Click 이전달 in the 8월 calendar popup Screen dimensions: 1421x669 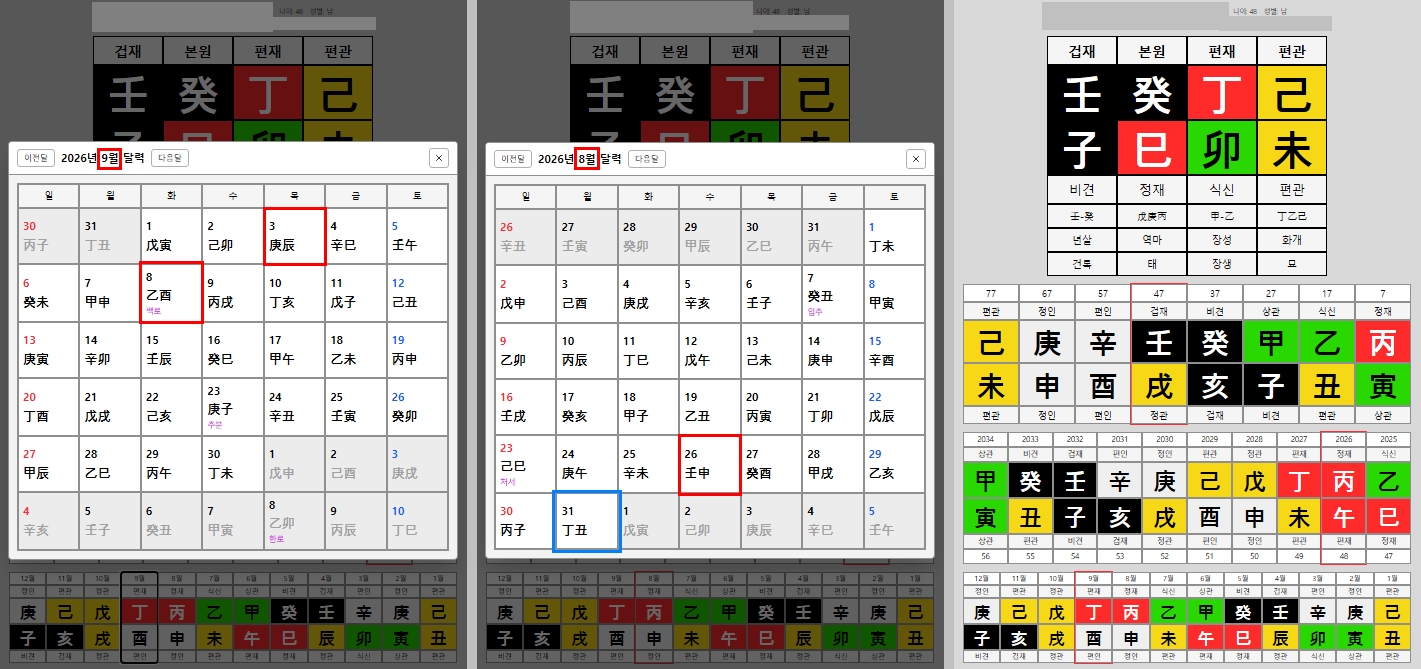click(x=514, y=158)
